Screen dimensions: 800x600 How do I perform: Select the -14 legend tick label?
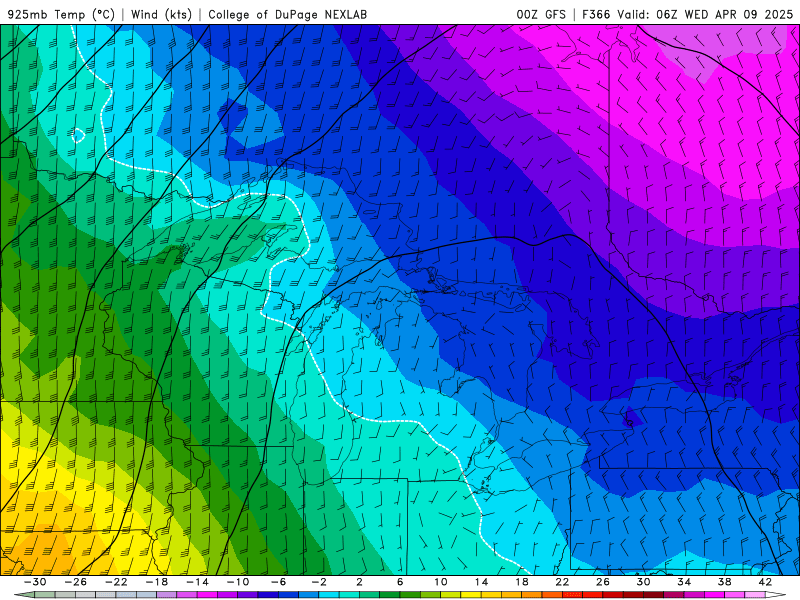[x=197, y=582]
